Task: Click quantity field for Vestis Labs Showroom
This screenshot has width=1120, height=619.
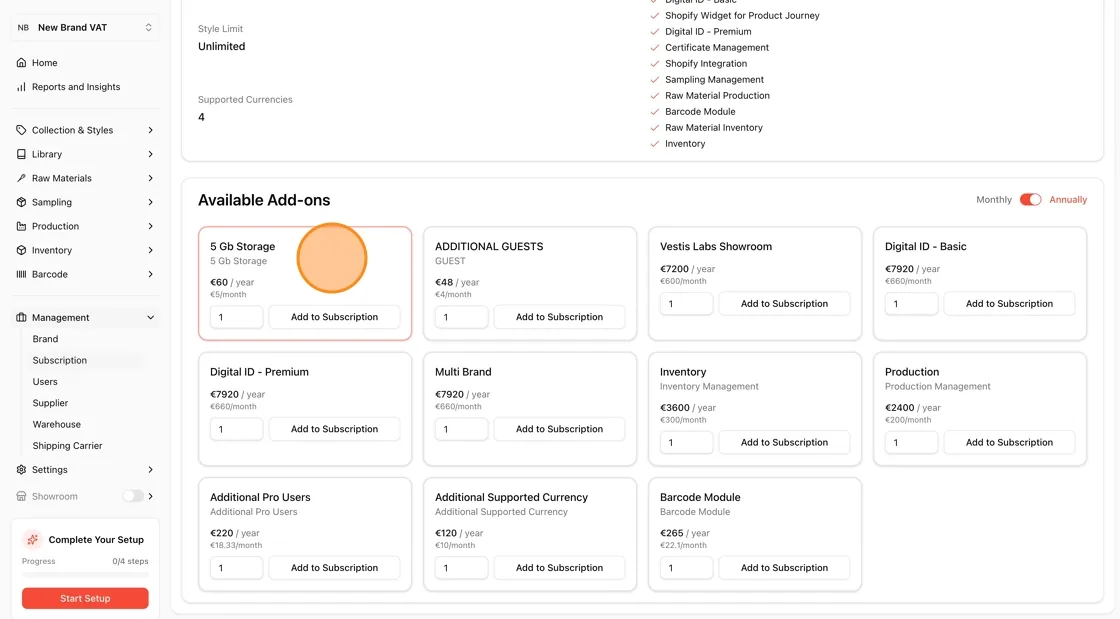Action: (686, 303)
